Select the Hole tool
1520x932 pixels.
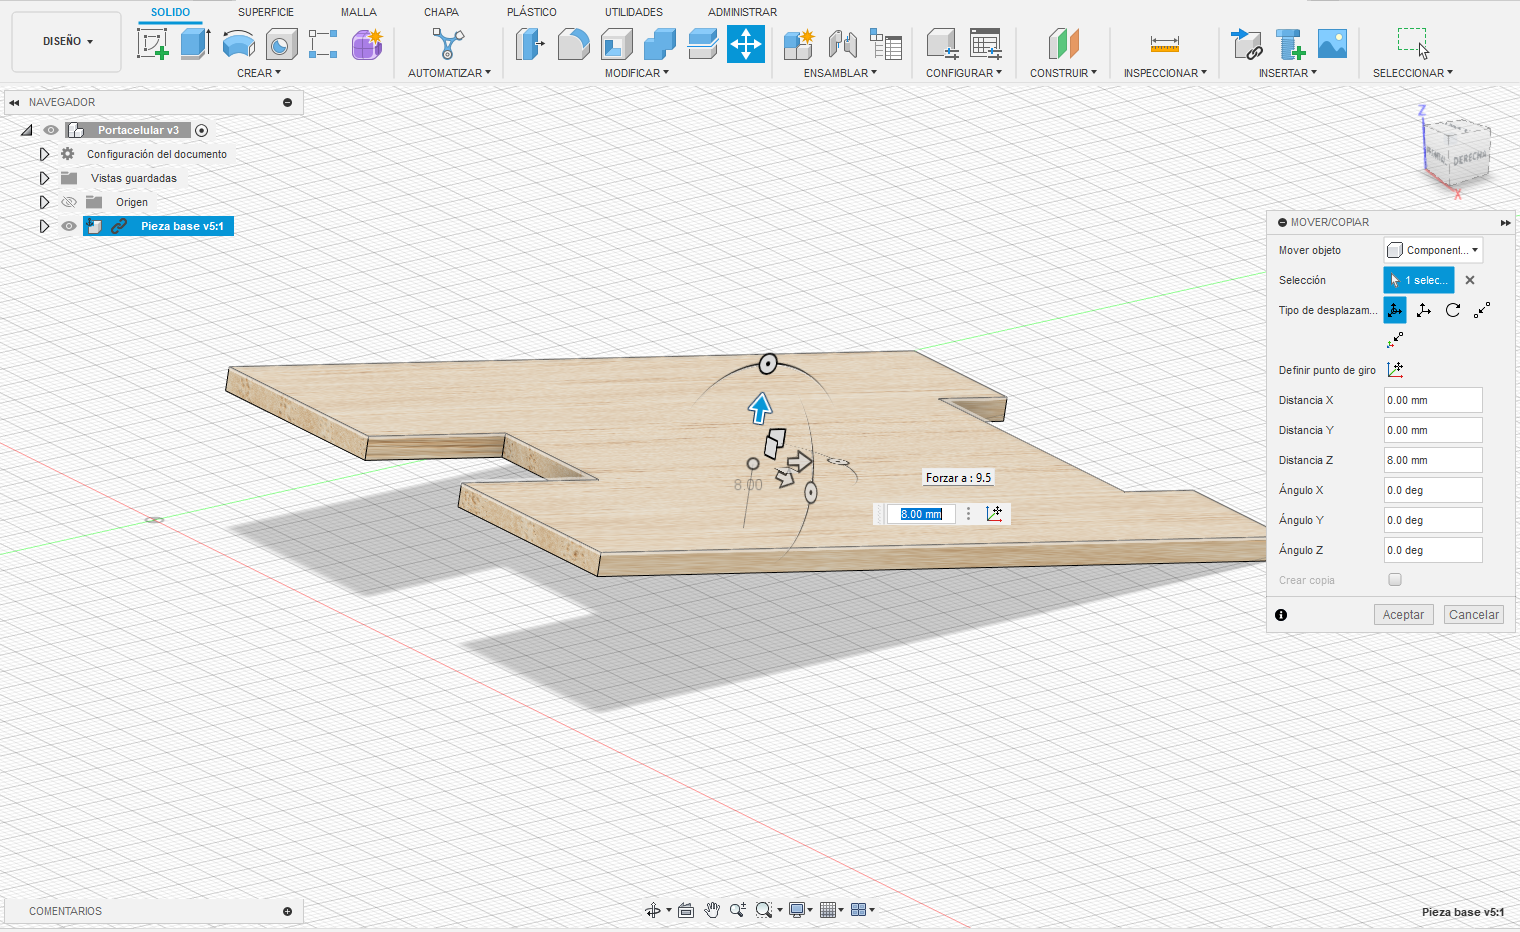[281, 44]
